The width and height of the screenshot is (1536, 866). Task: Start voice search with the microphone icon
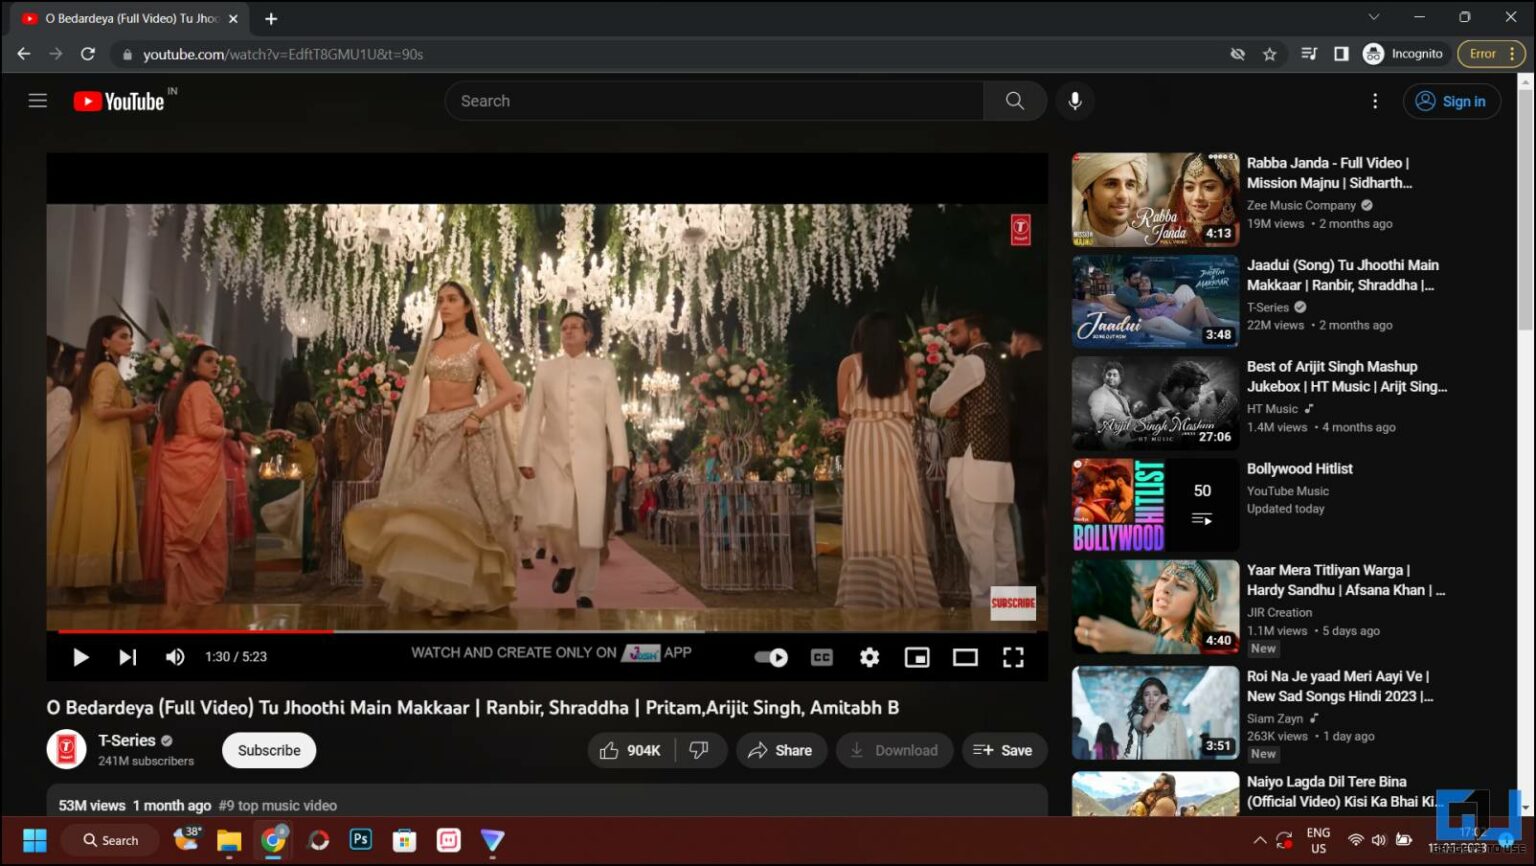(x=1075, y=100)
